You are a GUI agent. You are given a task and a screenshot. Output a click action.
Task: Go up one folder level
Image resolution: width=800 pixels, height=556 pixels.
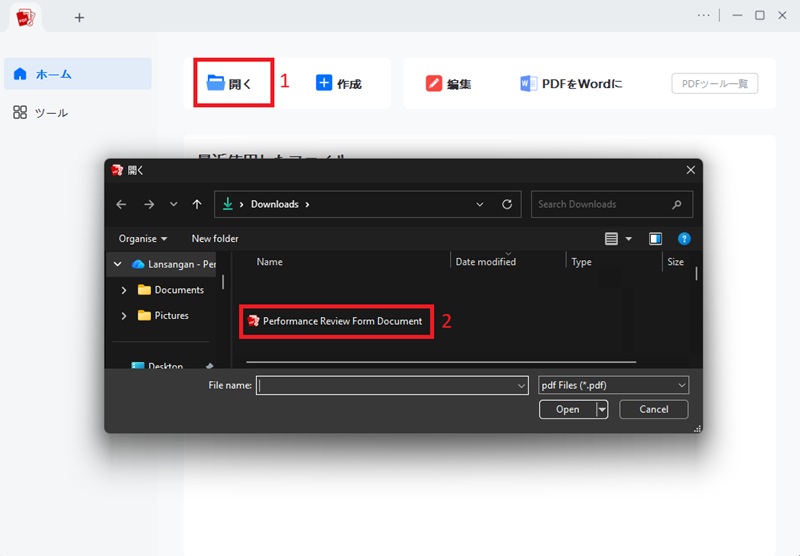[197, 205]
